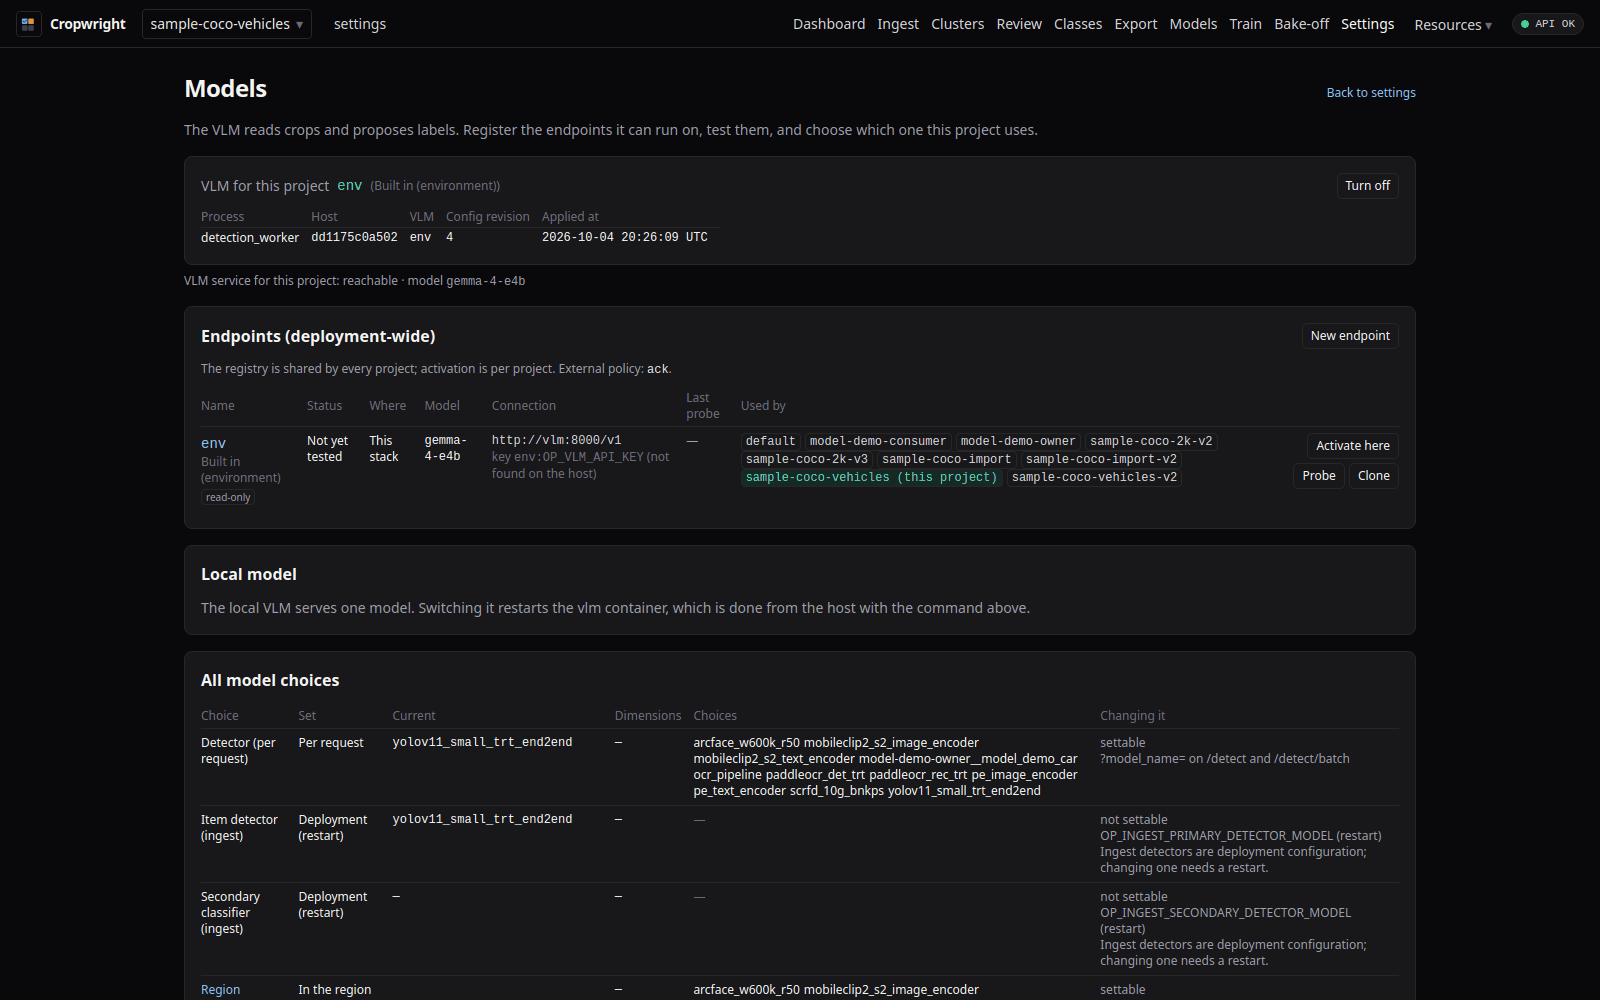Click the dd1175c0a502 host value
The width and height of the screenshot is (1600, 1000).
click(354, 238)
